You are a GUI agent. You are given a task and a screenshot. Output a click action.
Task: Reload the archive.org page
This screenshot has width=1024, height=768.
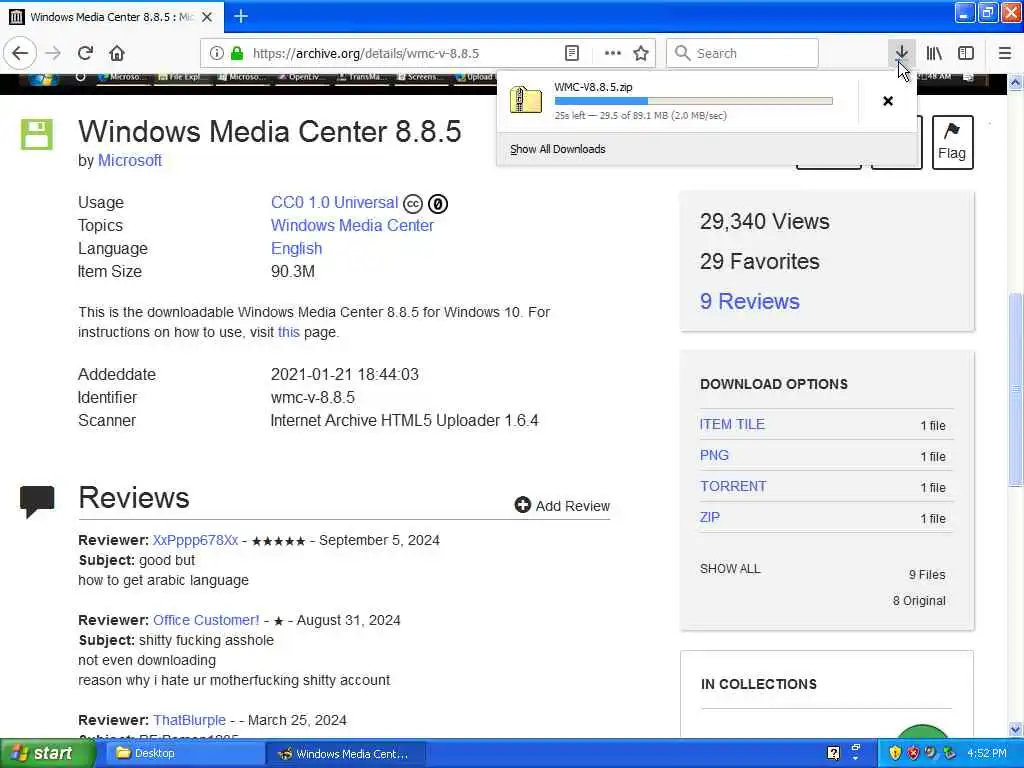click(85, 53)
